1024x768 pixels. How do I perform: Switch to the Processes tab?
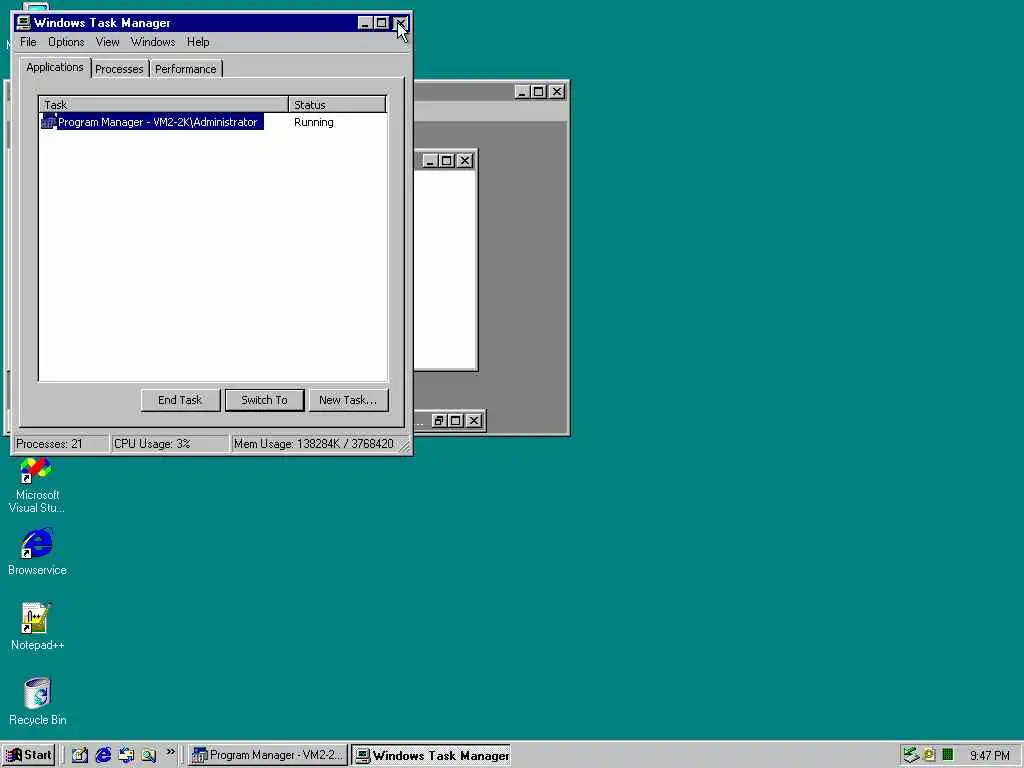point(119,69)
